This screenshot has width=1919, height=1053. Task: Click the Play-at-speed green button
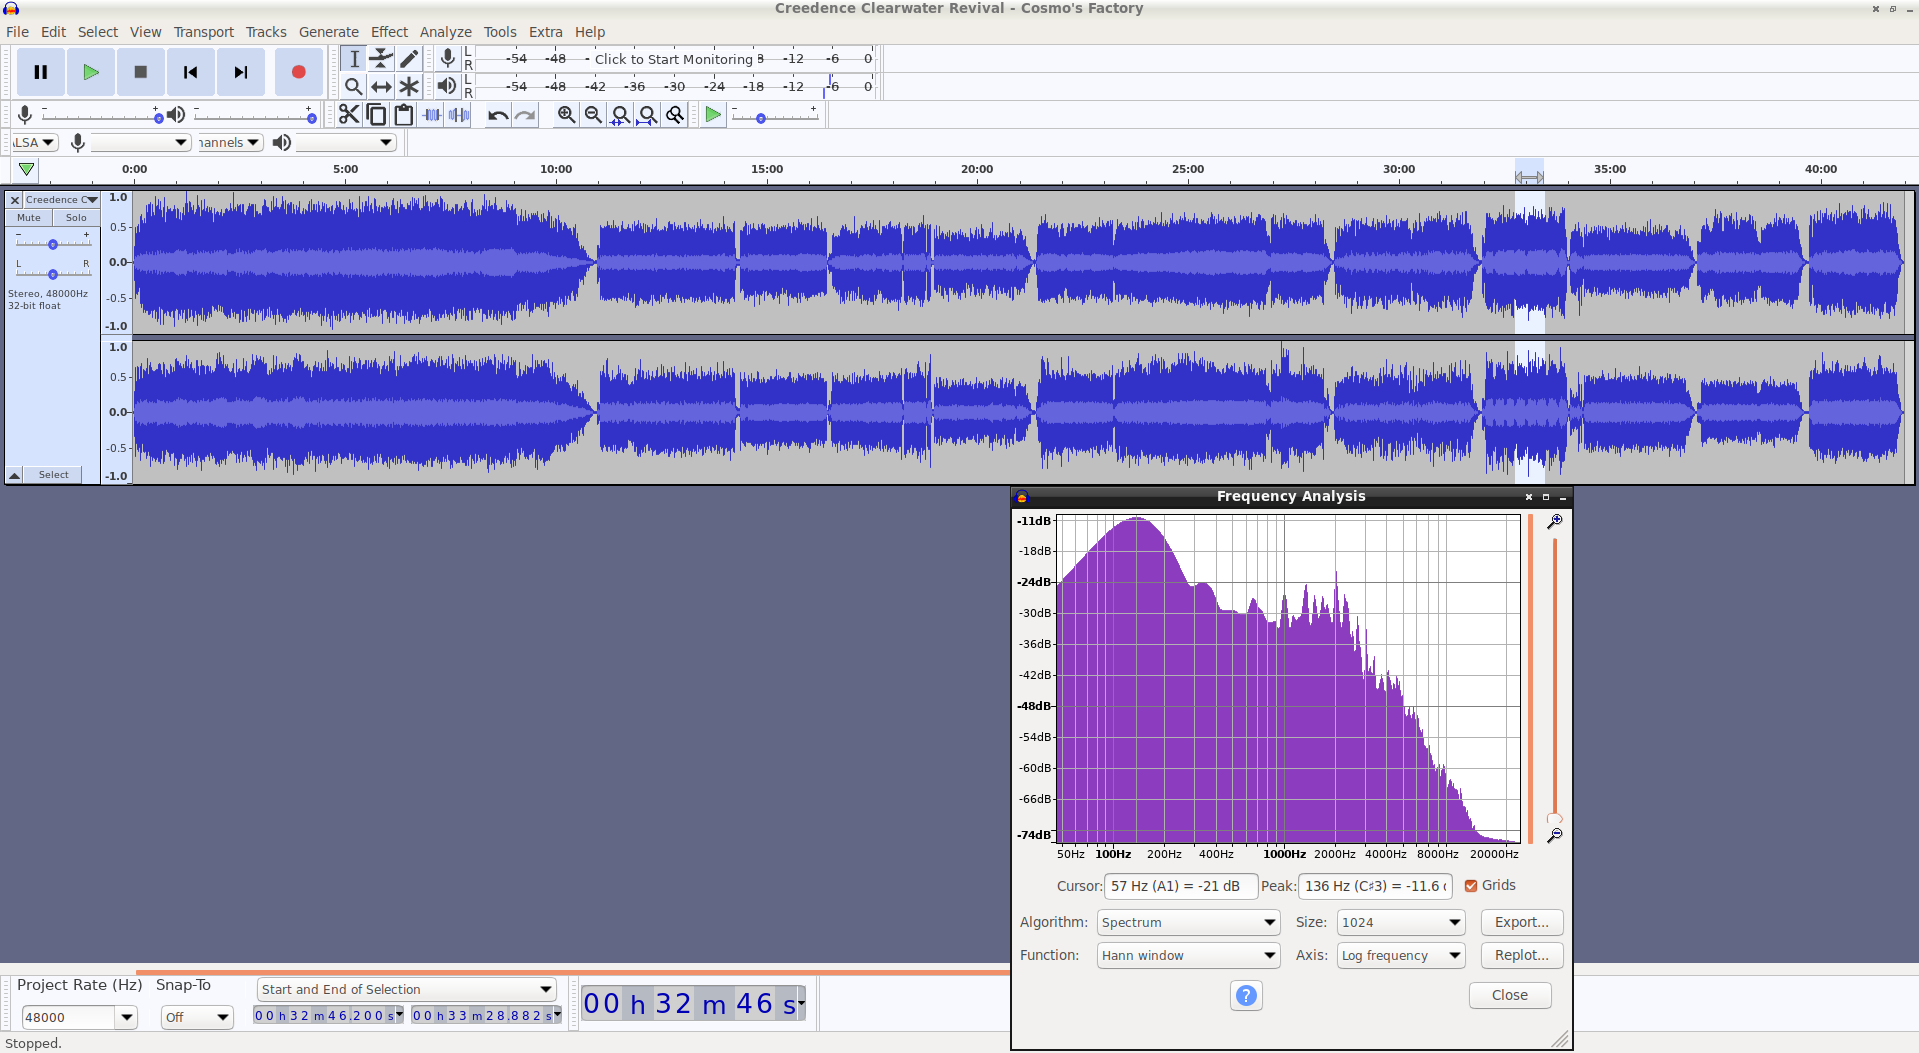[713, 115]
